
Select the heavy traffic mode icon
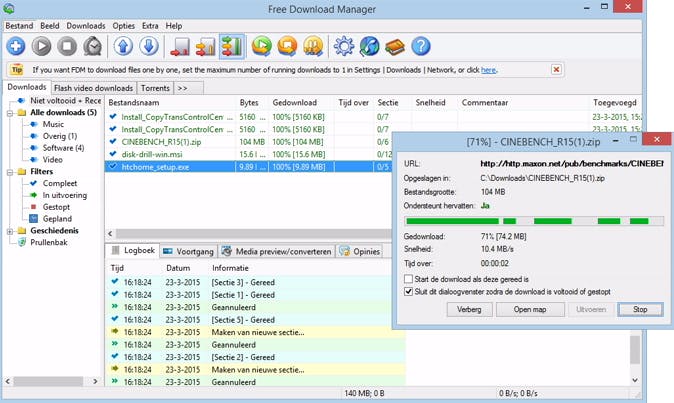(232, 46)
